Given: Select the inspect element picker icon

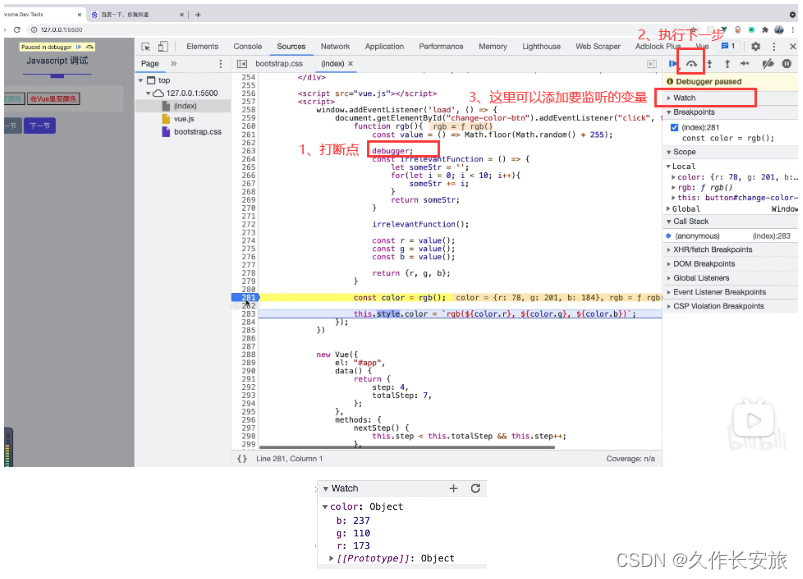Looking at the screenshot, I should [x=146, y=47].
